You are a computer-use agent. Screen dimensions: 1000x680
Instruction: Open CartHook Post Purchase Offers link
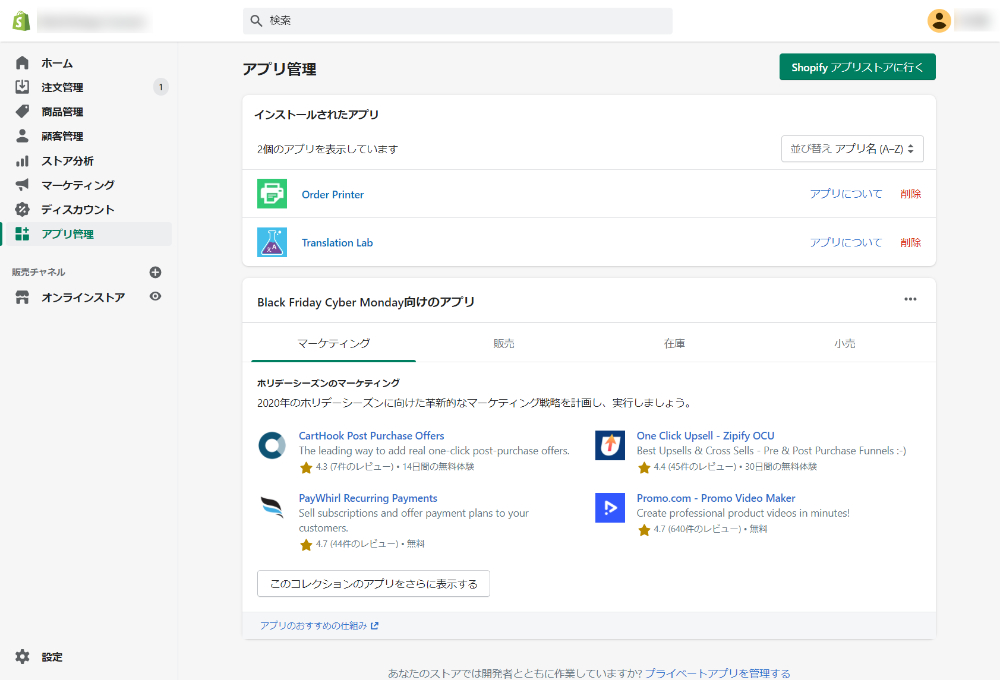coord(371,436)
